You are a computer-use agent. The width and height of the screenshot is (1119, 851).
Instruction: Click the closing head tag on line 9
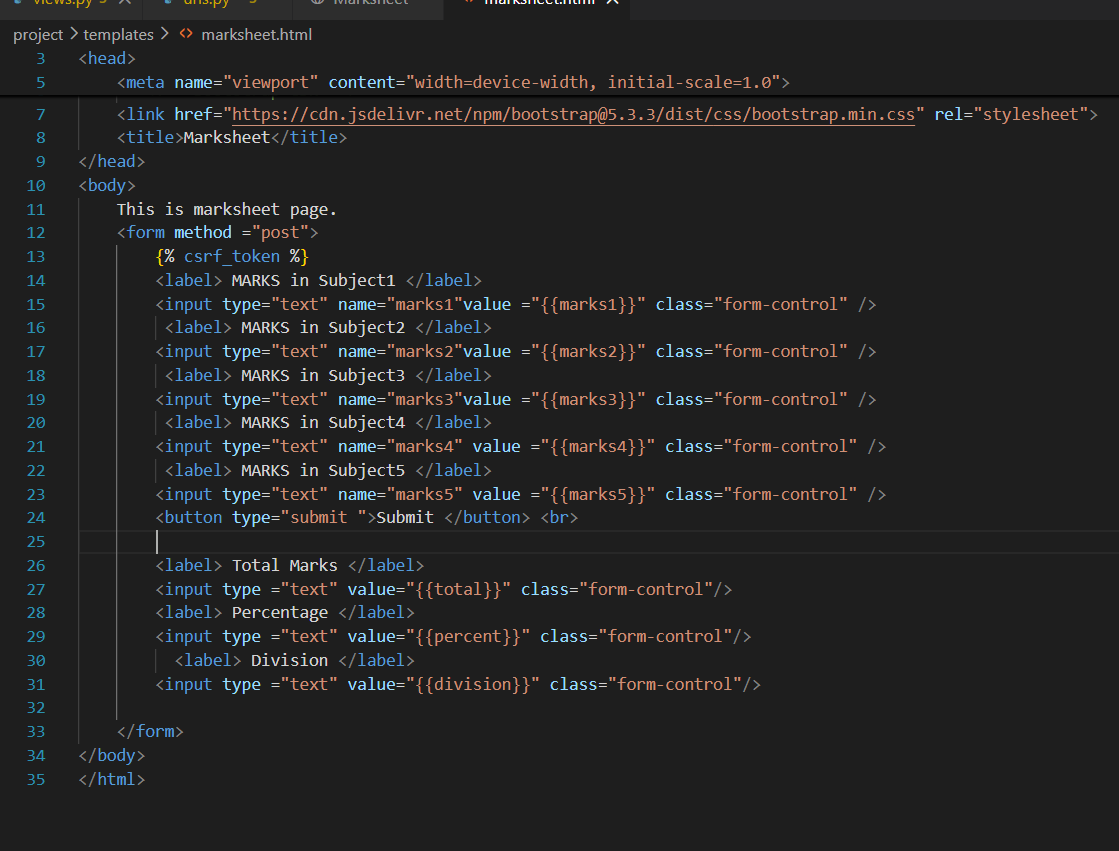[111, 161]
